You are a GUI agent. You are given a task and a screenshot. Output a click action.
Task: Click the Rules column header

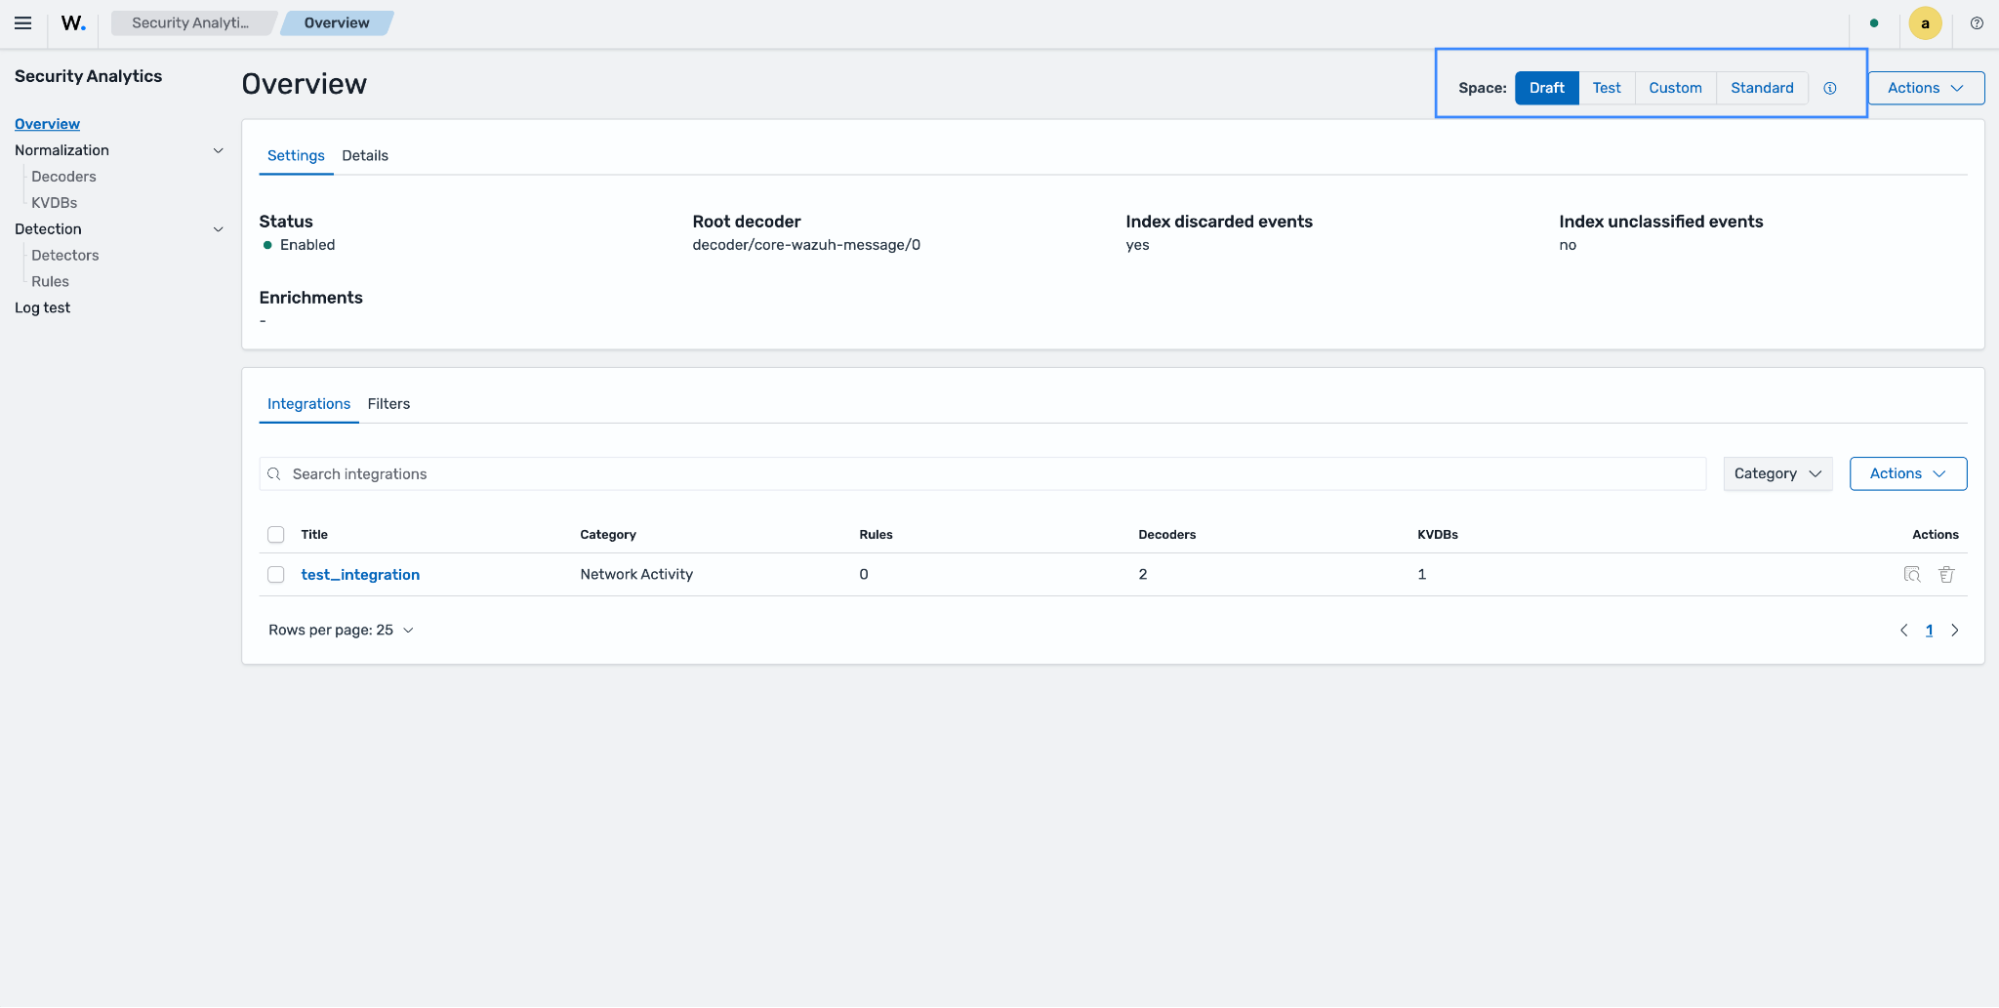875,535
